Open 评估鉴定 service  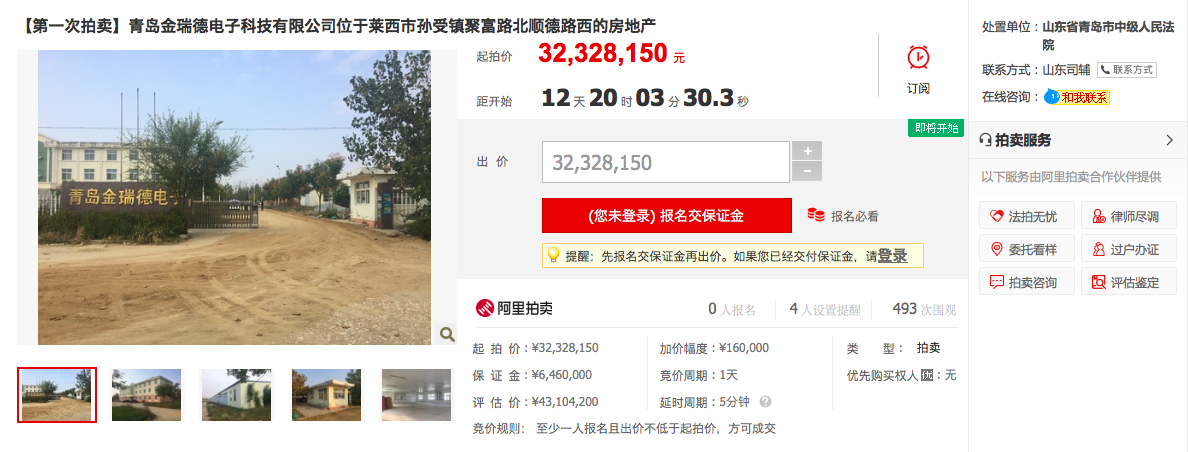pos(1128,282)
